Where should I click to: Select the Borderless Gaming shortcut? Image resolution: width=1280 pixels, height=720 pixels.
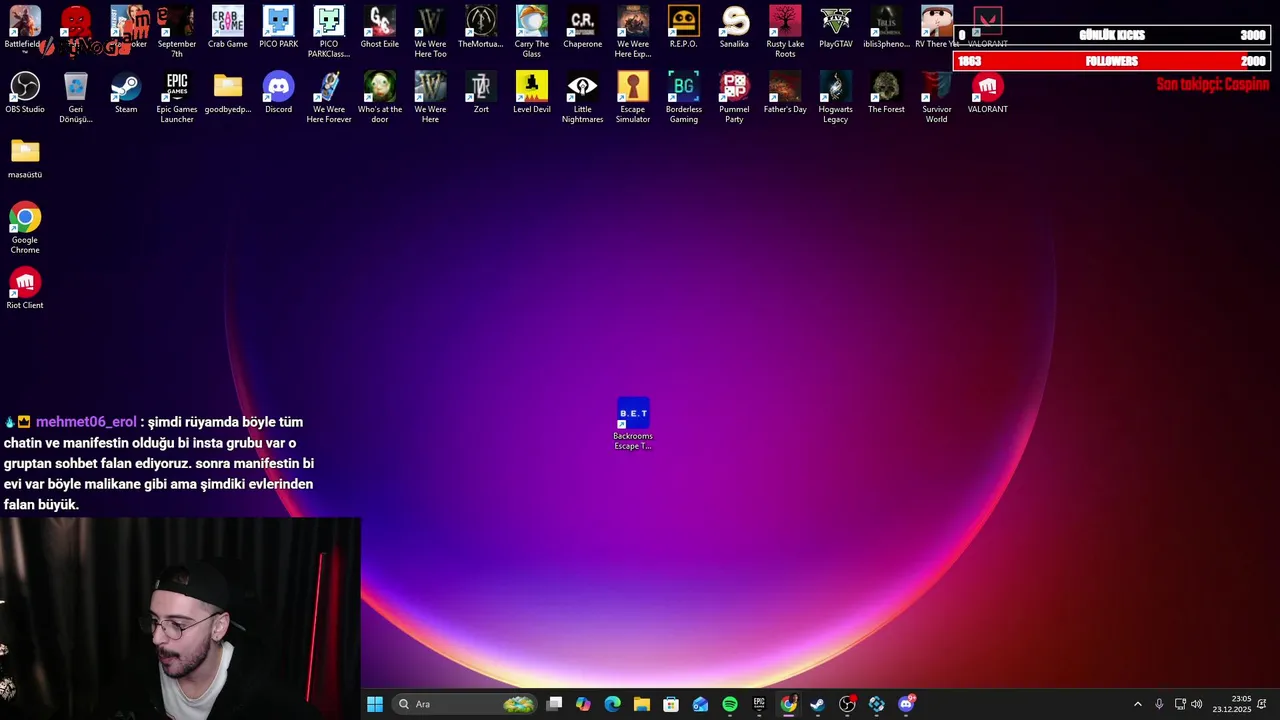tap(684, 97)
